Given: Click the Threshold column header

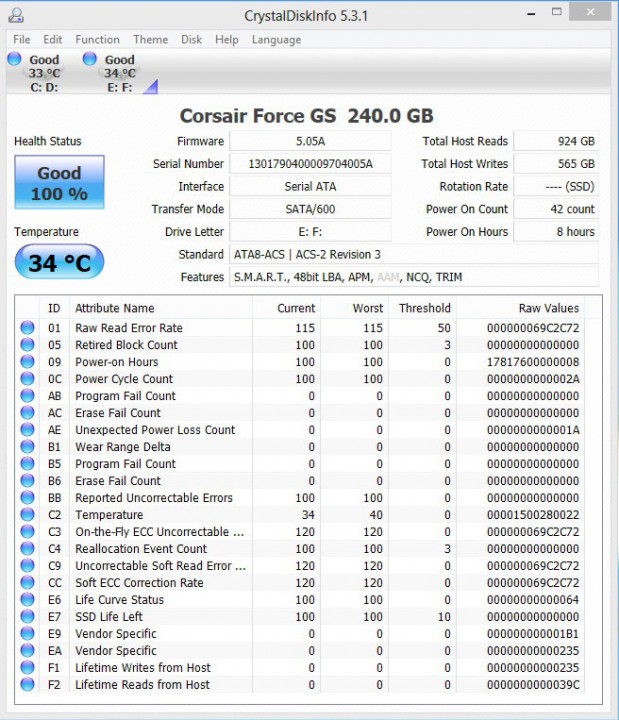Looking at the screenshot, I should pyautogui.click(x=422, y=308).
